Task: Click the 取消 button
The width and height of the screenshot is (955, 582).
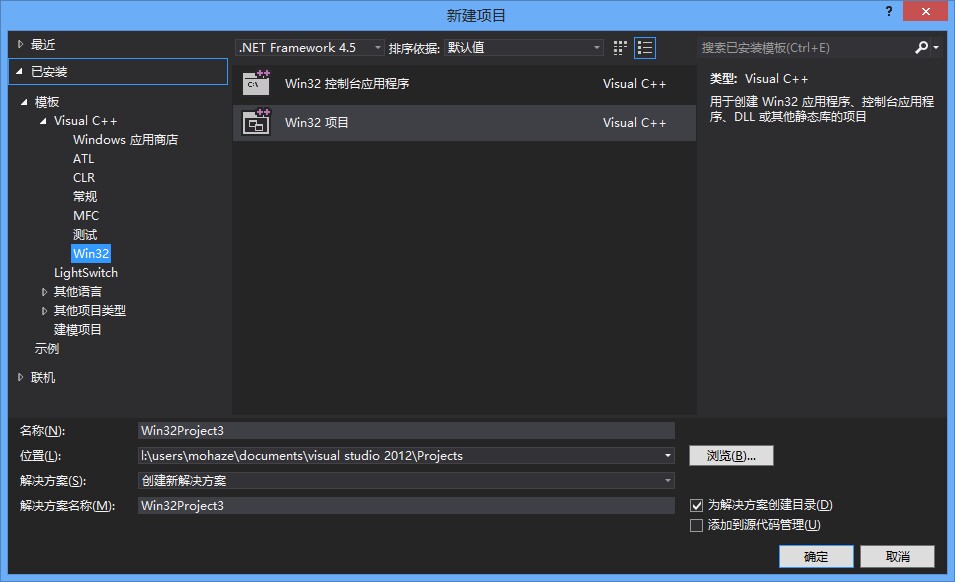Action: click(897, 556)
